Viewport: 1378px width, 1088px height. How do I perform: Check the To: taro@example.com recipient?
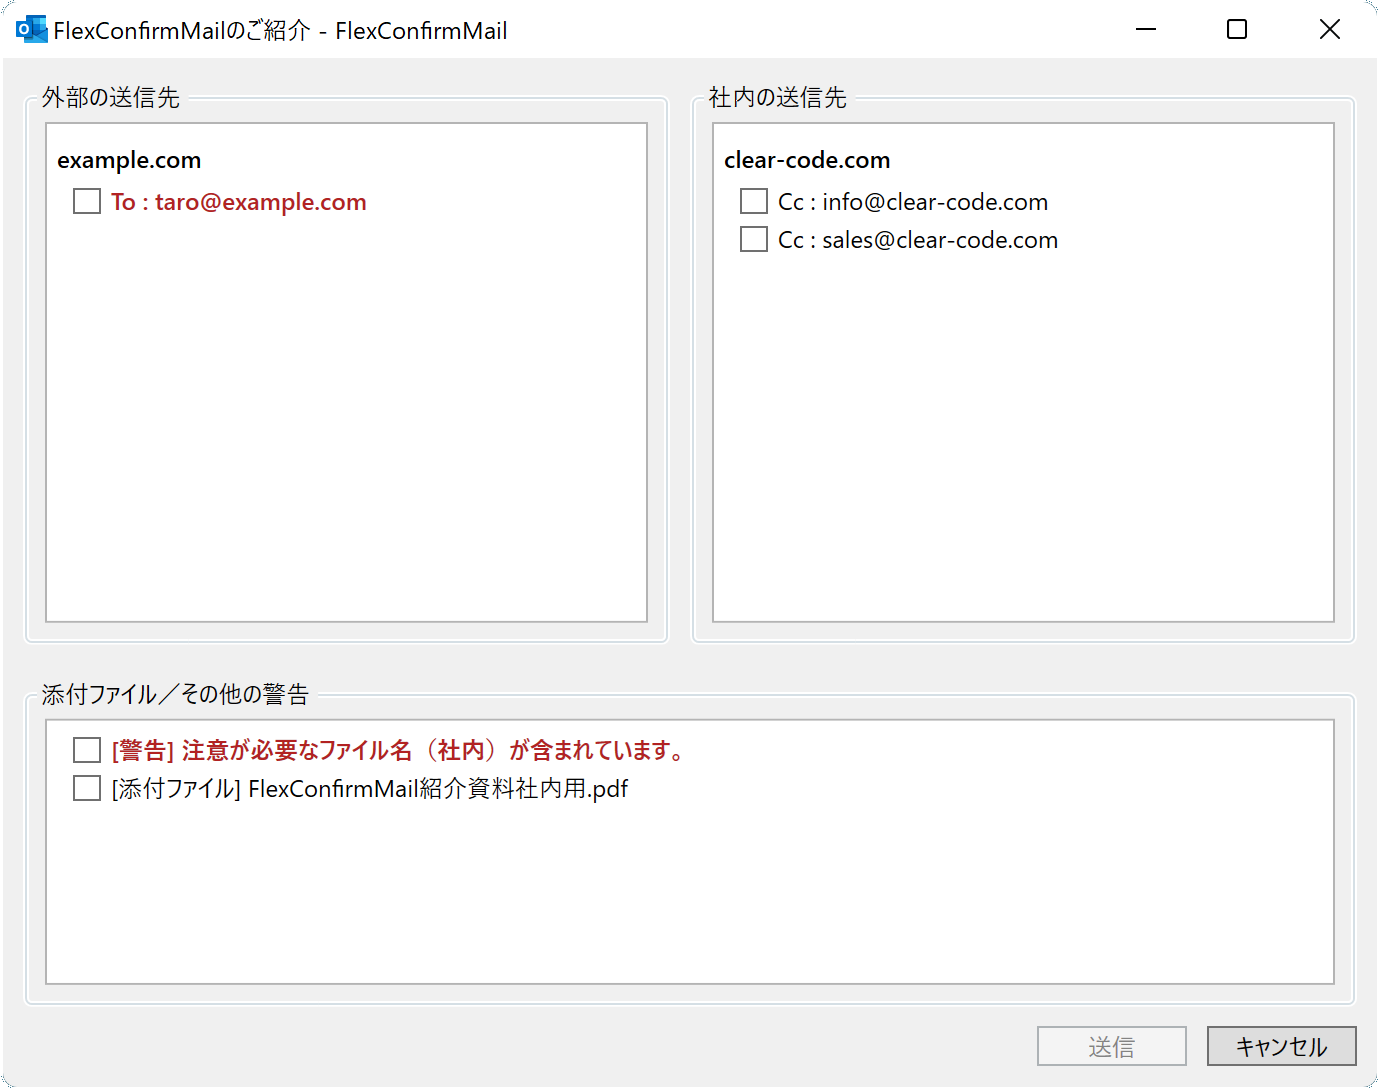86,201
